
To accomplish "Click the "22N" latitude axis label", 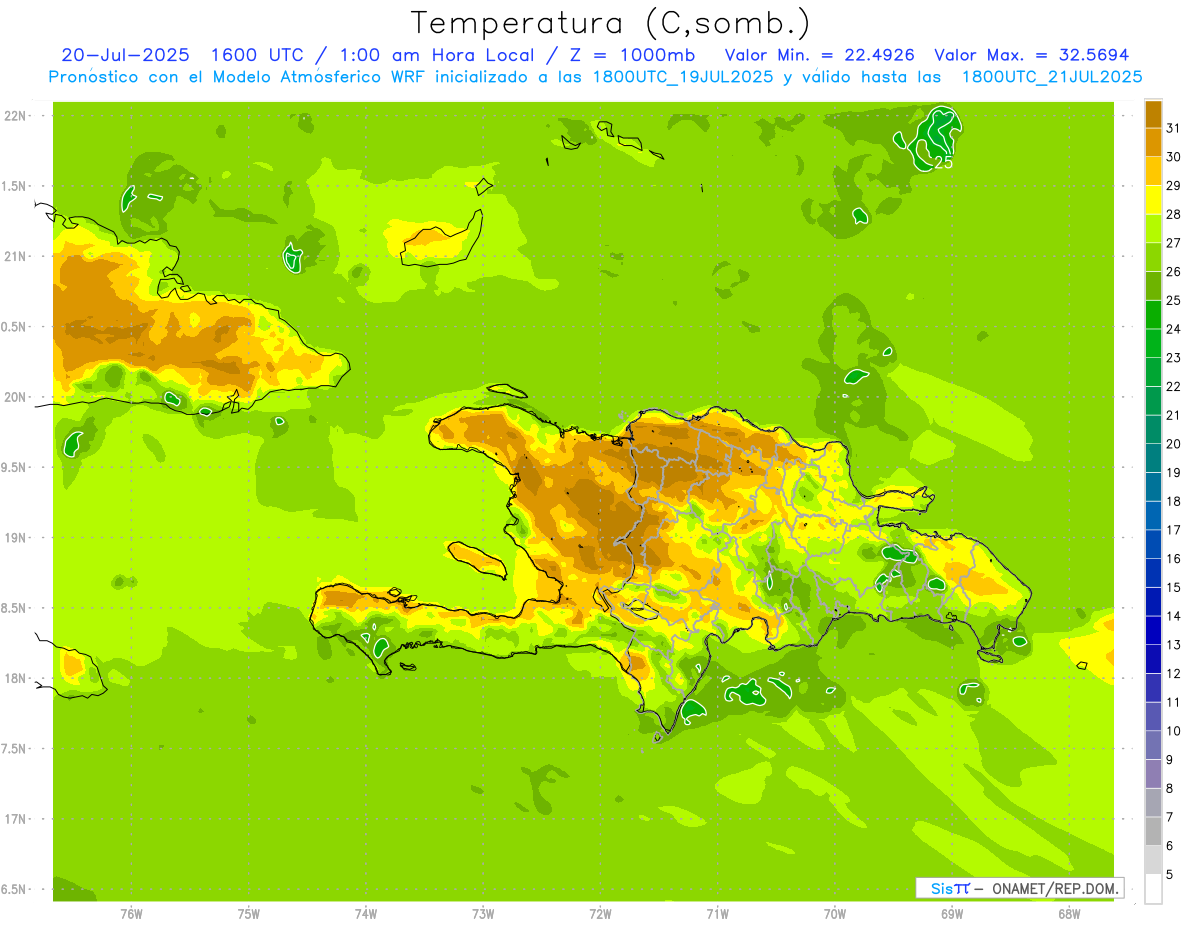I will click(x=16, y=116).
